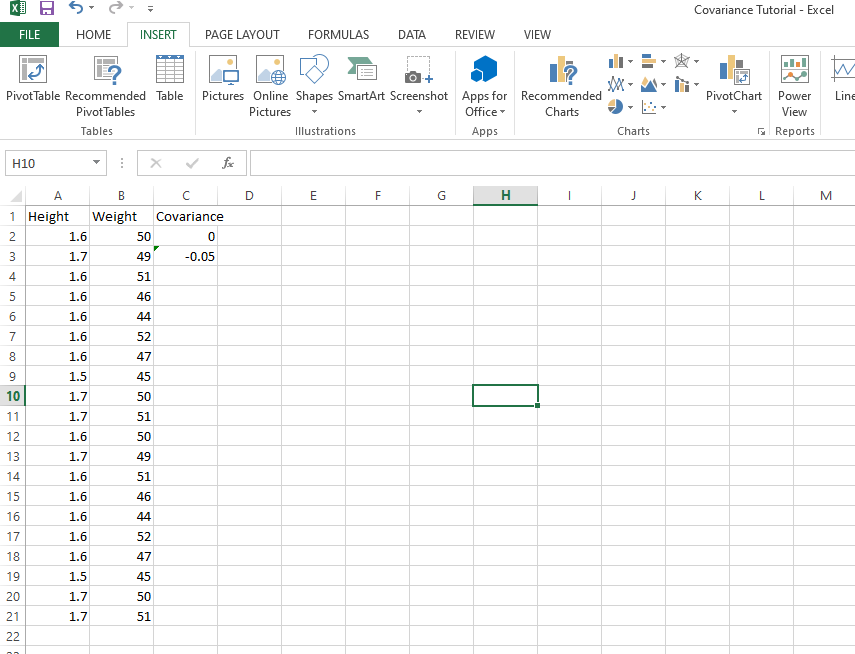Open the Customize Quick Access Toolbar menu

point(150,9)
